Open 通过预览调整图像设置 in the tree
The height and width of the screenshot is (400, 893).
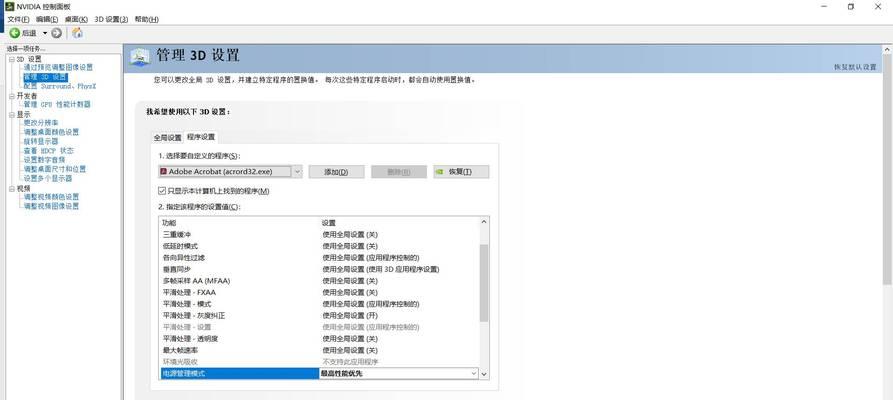point(58,67)
